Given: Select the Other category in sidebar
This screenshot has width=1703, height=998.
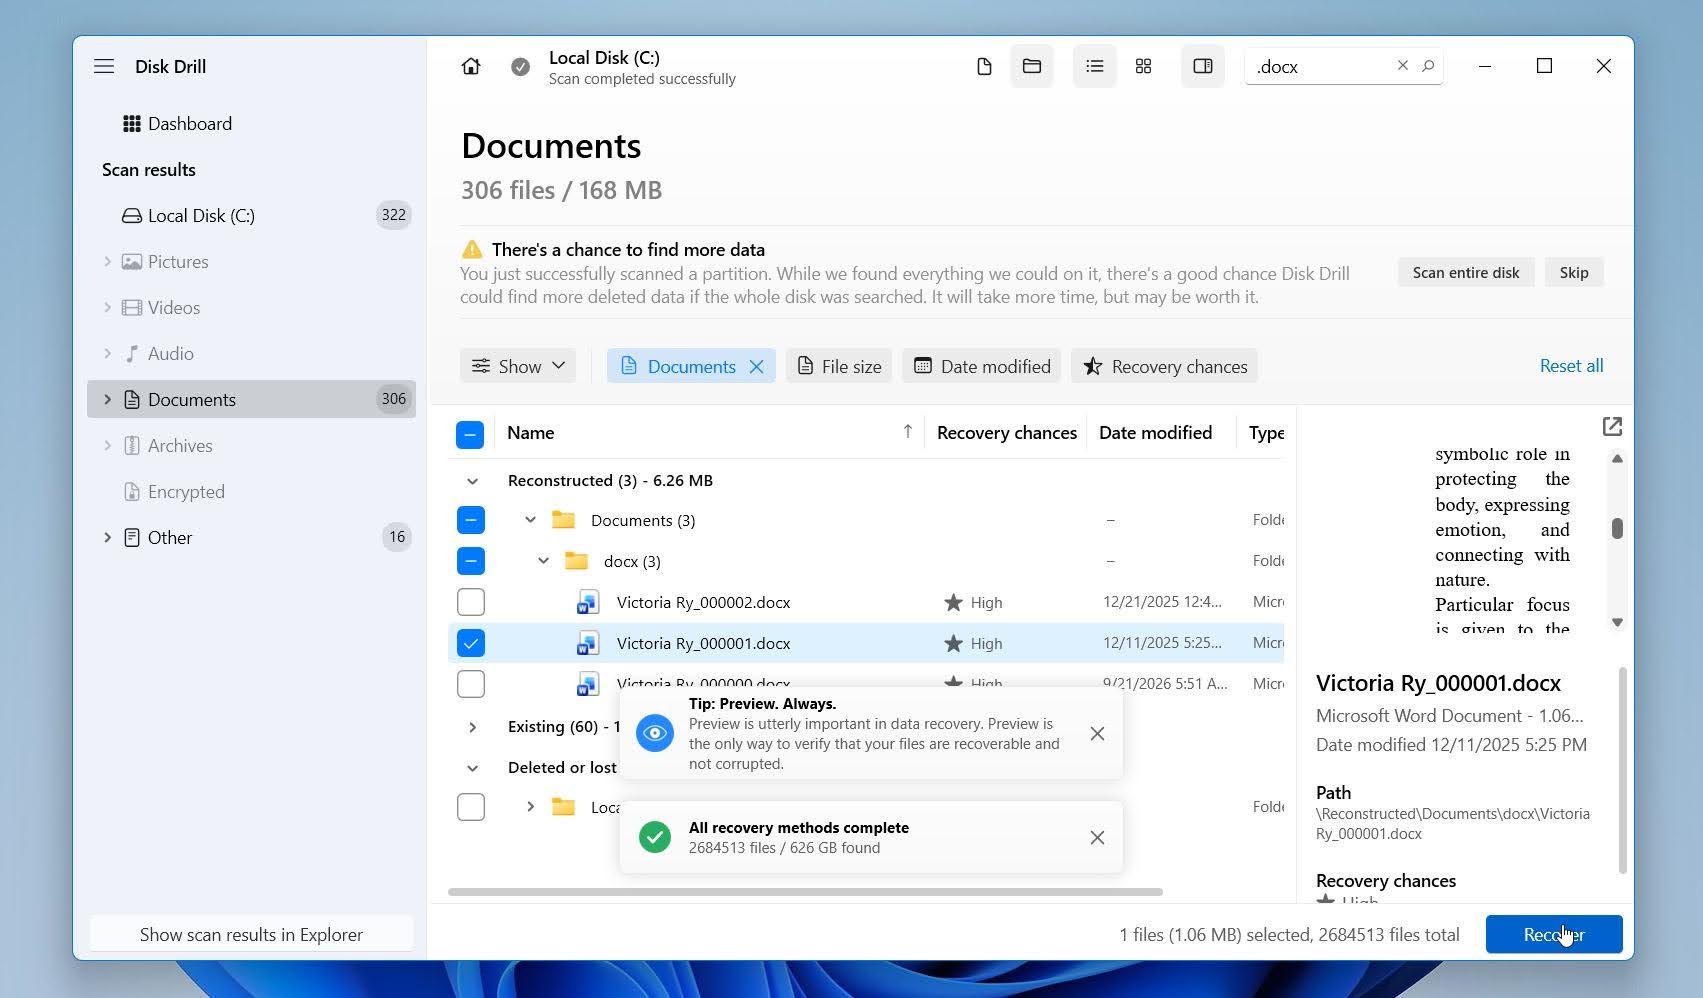Looking at the screenshot, I should [251, 538].
